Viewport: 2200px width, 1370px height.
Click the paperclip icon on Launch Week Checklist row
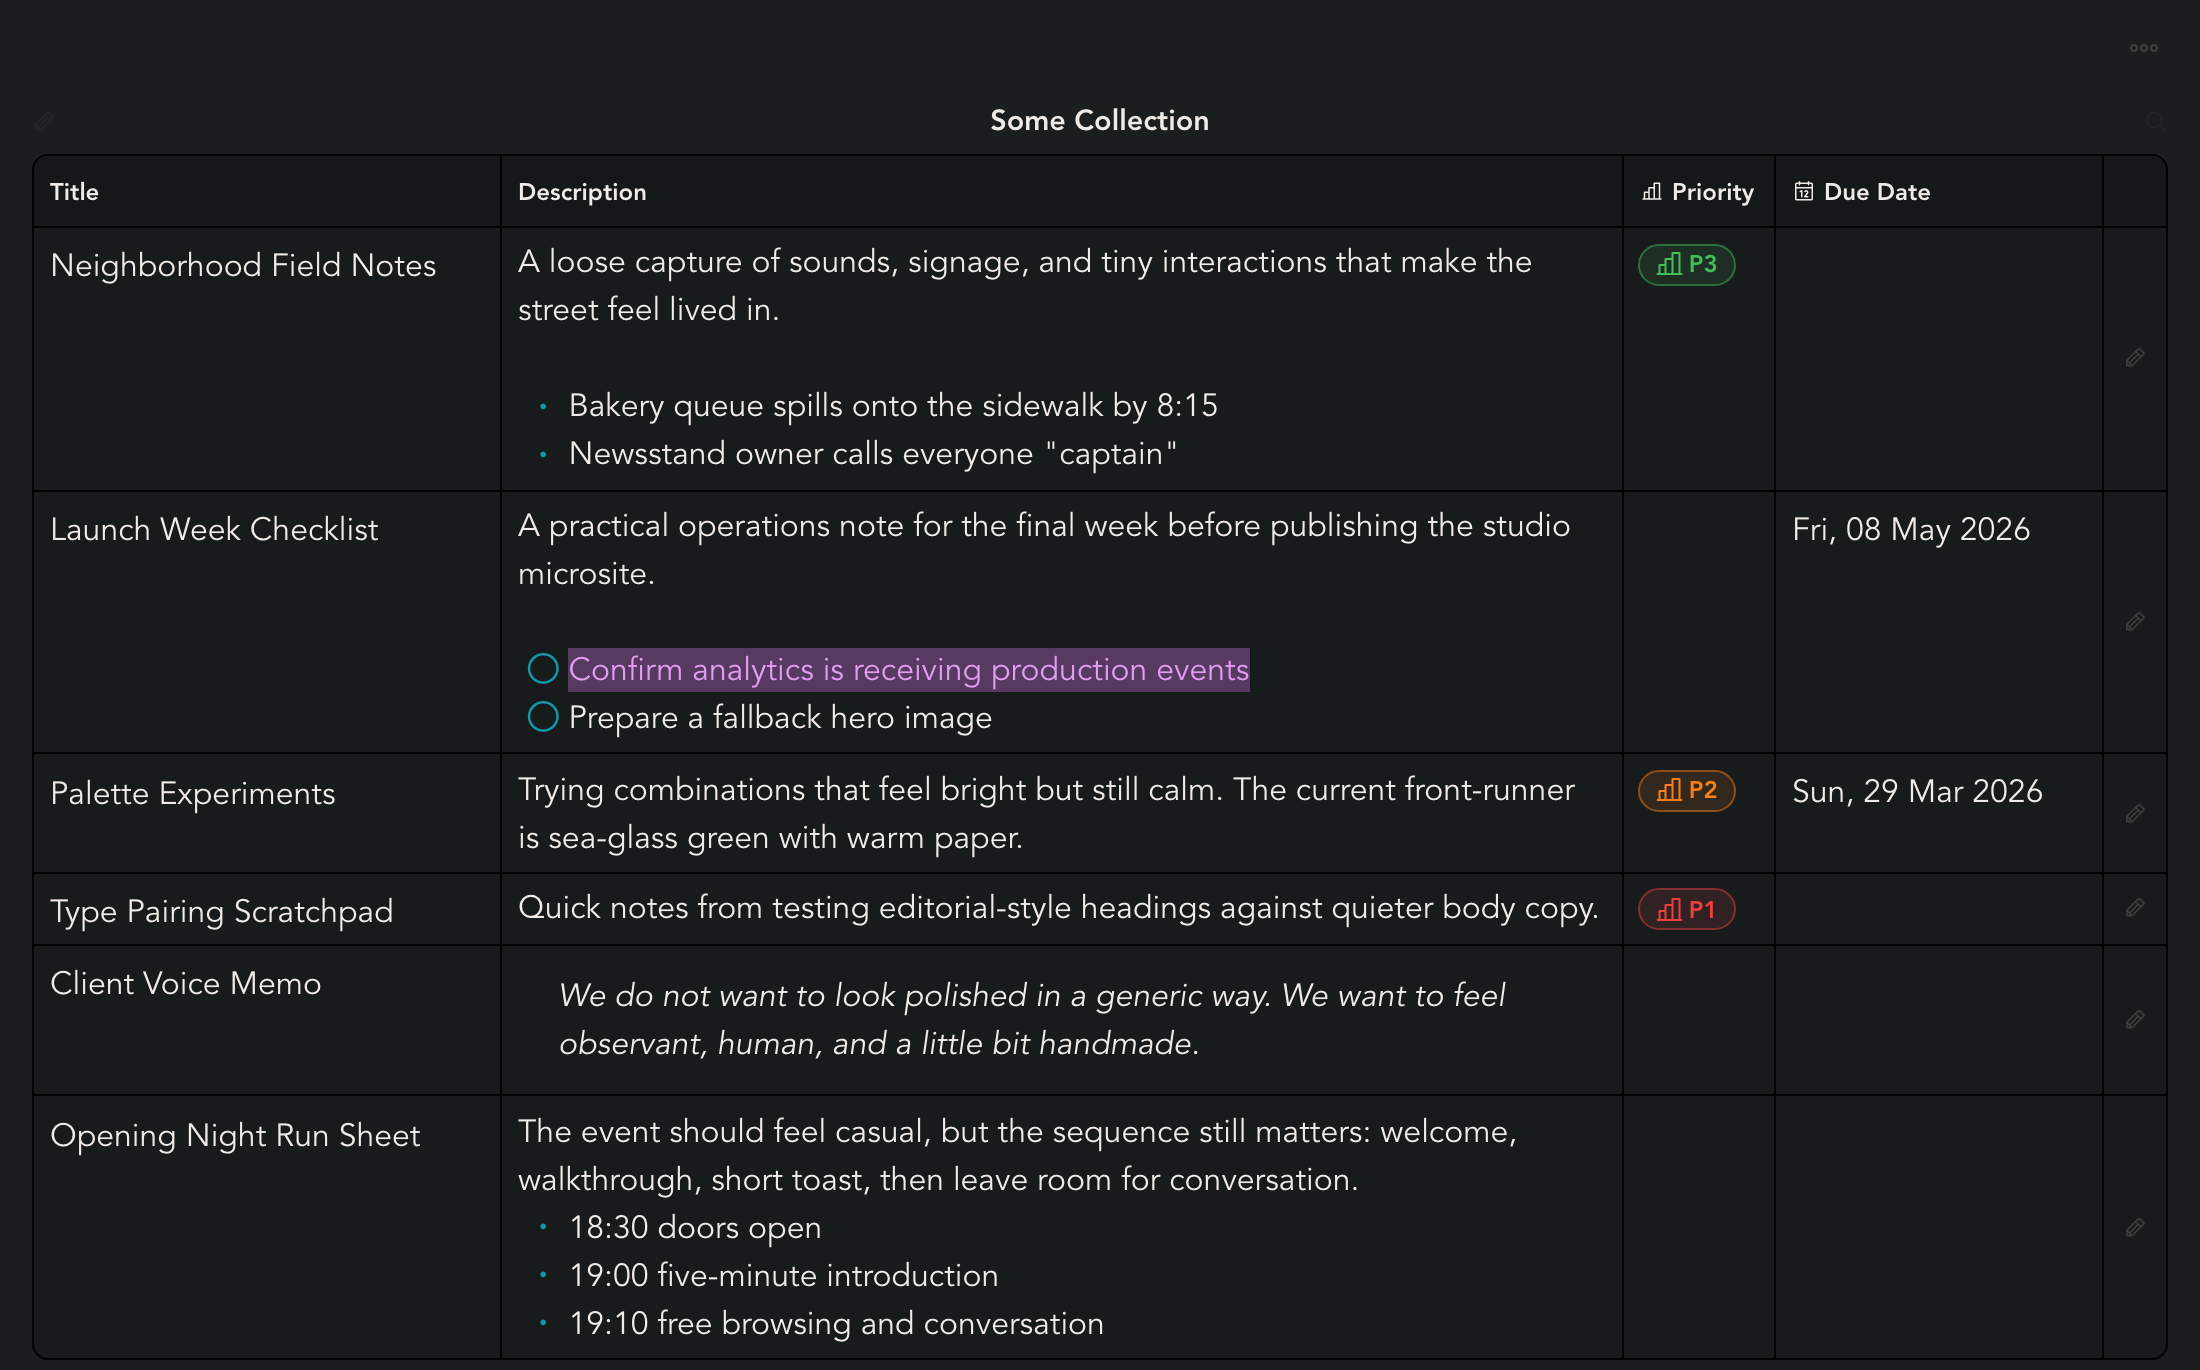(x=2136, y=621)
